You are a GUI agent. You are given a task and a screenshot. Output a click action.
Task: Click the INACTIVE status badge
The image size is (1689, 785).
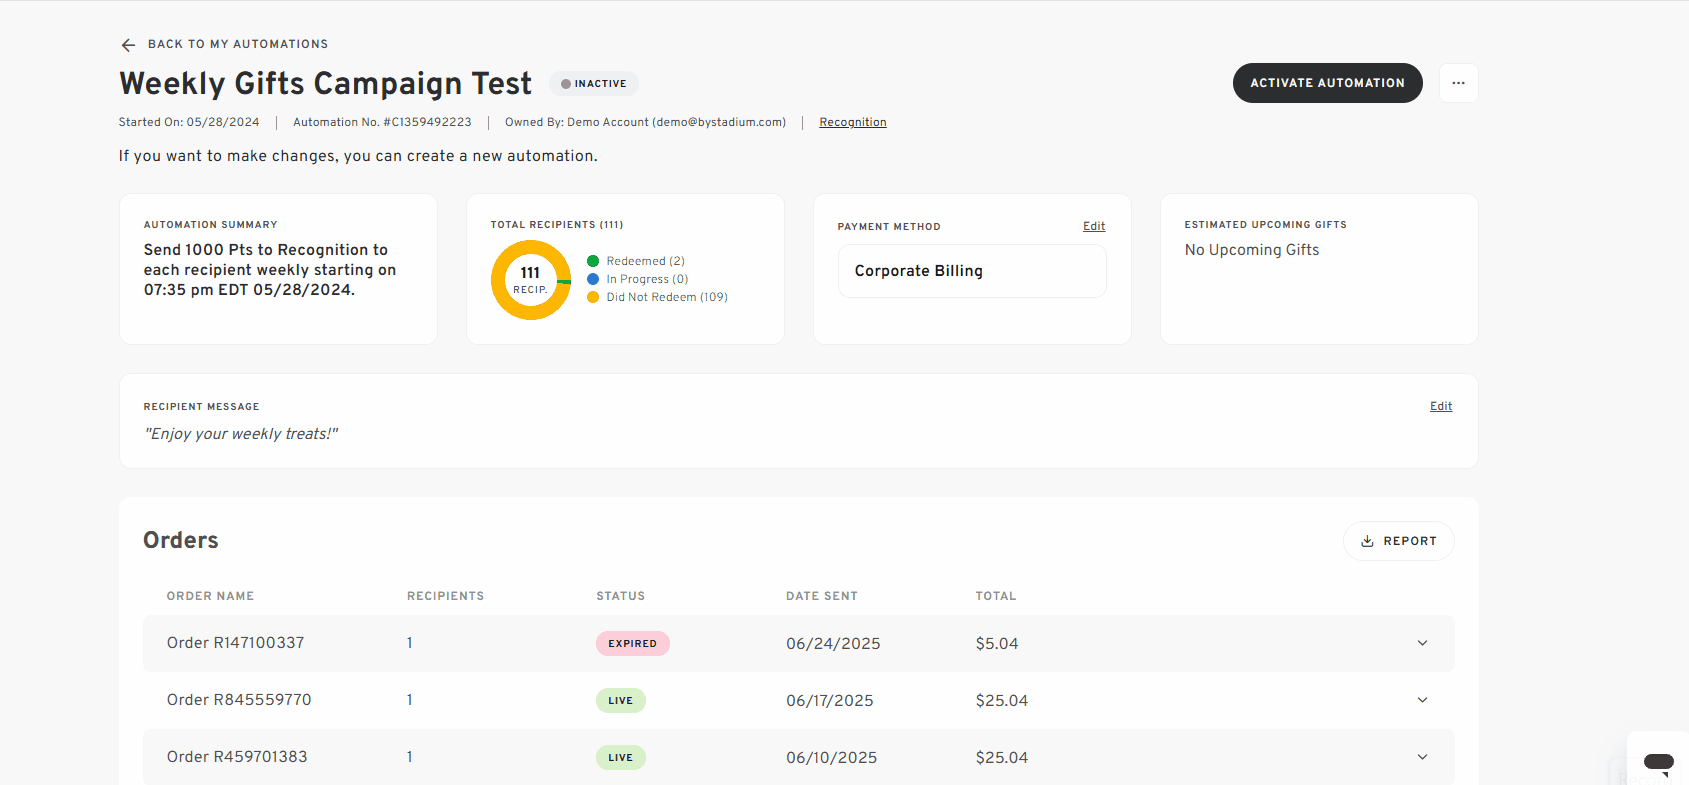594,84
